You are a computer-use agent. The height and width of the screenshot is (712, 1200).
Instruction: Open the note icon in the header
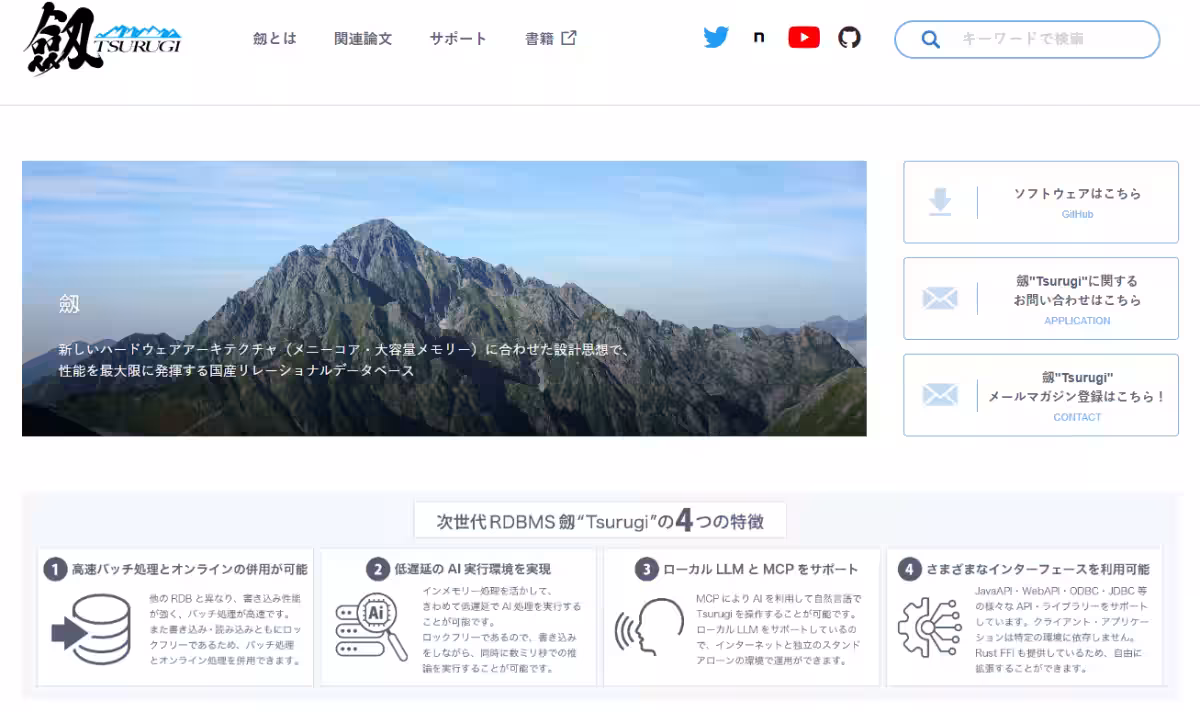tap(759, 37)
